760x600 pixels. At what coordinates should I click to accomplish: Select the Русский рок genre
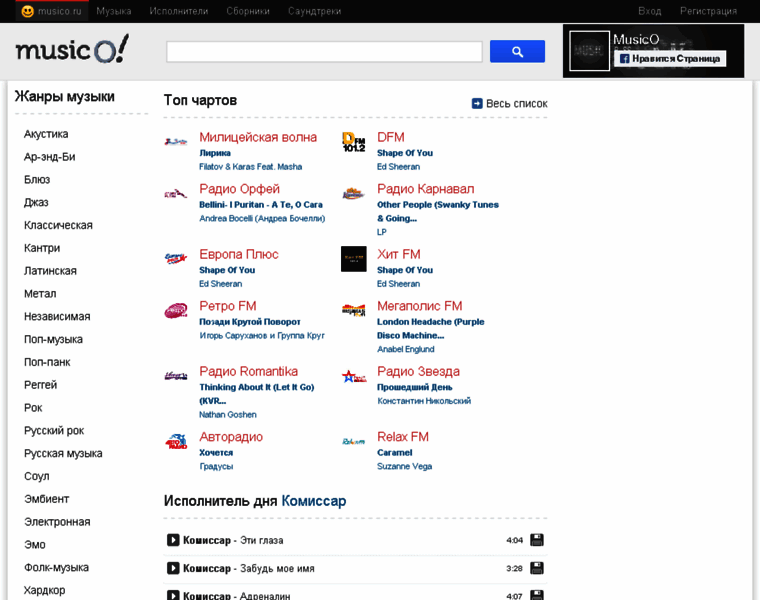click(54, 430)
